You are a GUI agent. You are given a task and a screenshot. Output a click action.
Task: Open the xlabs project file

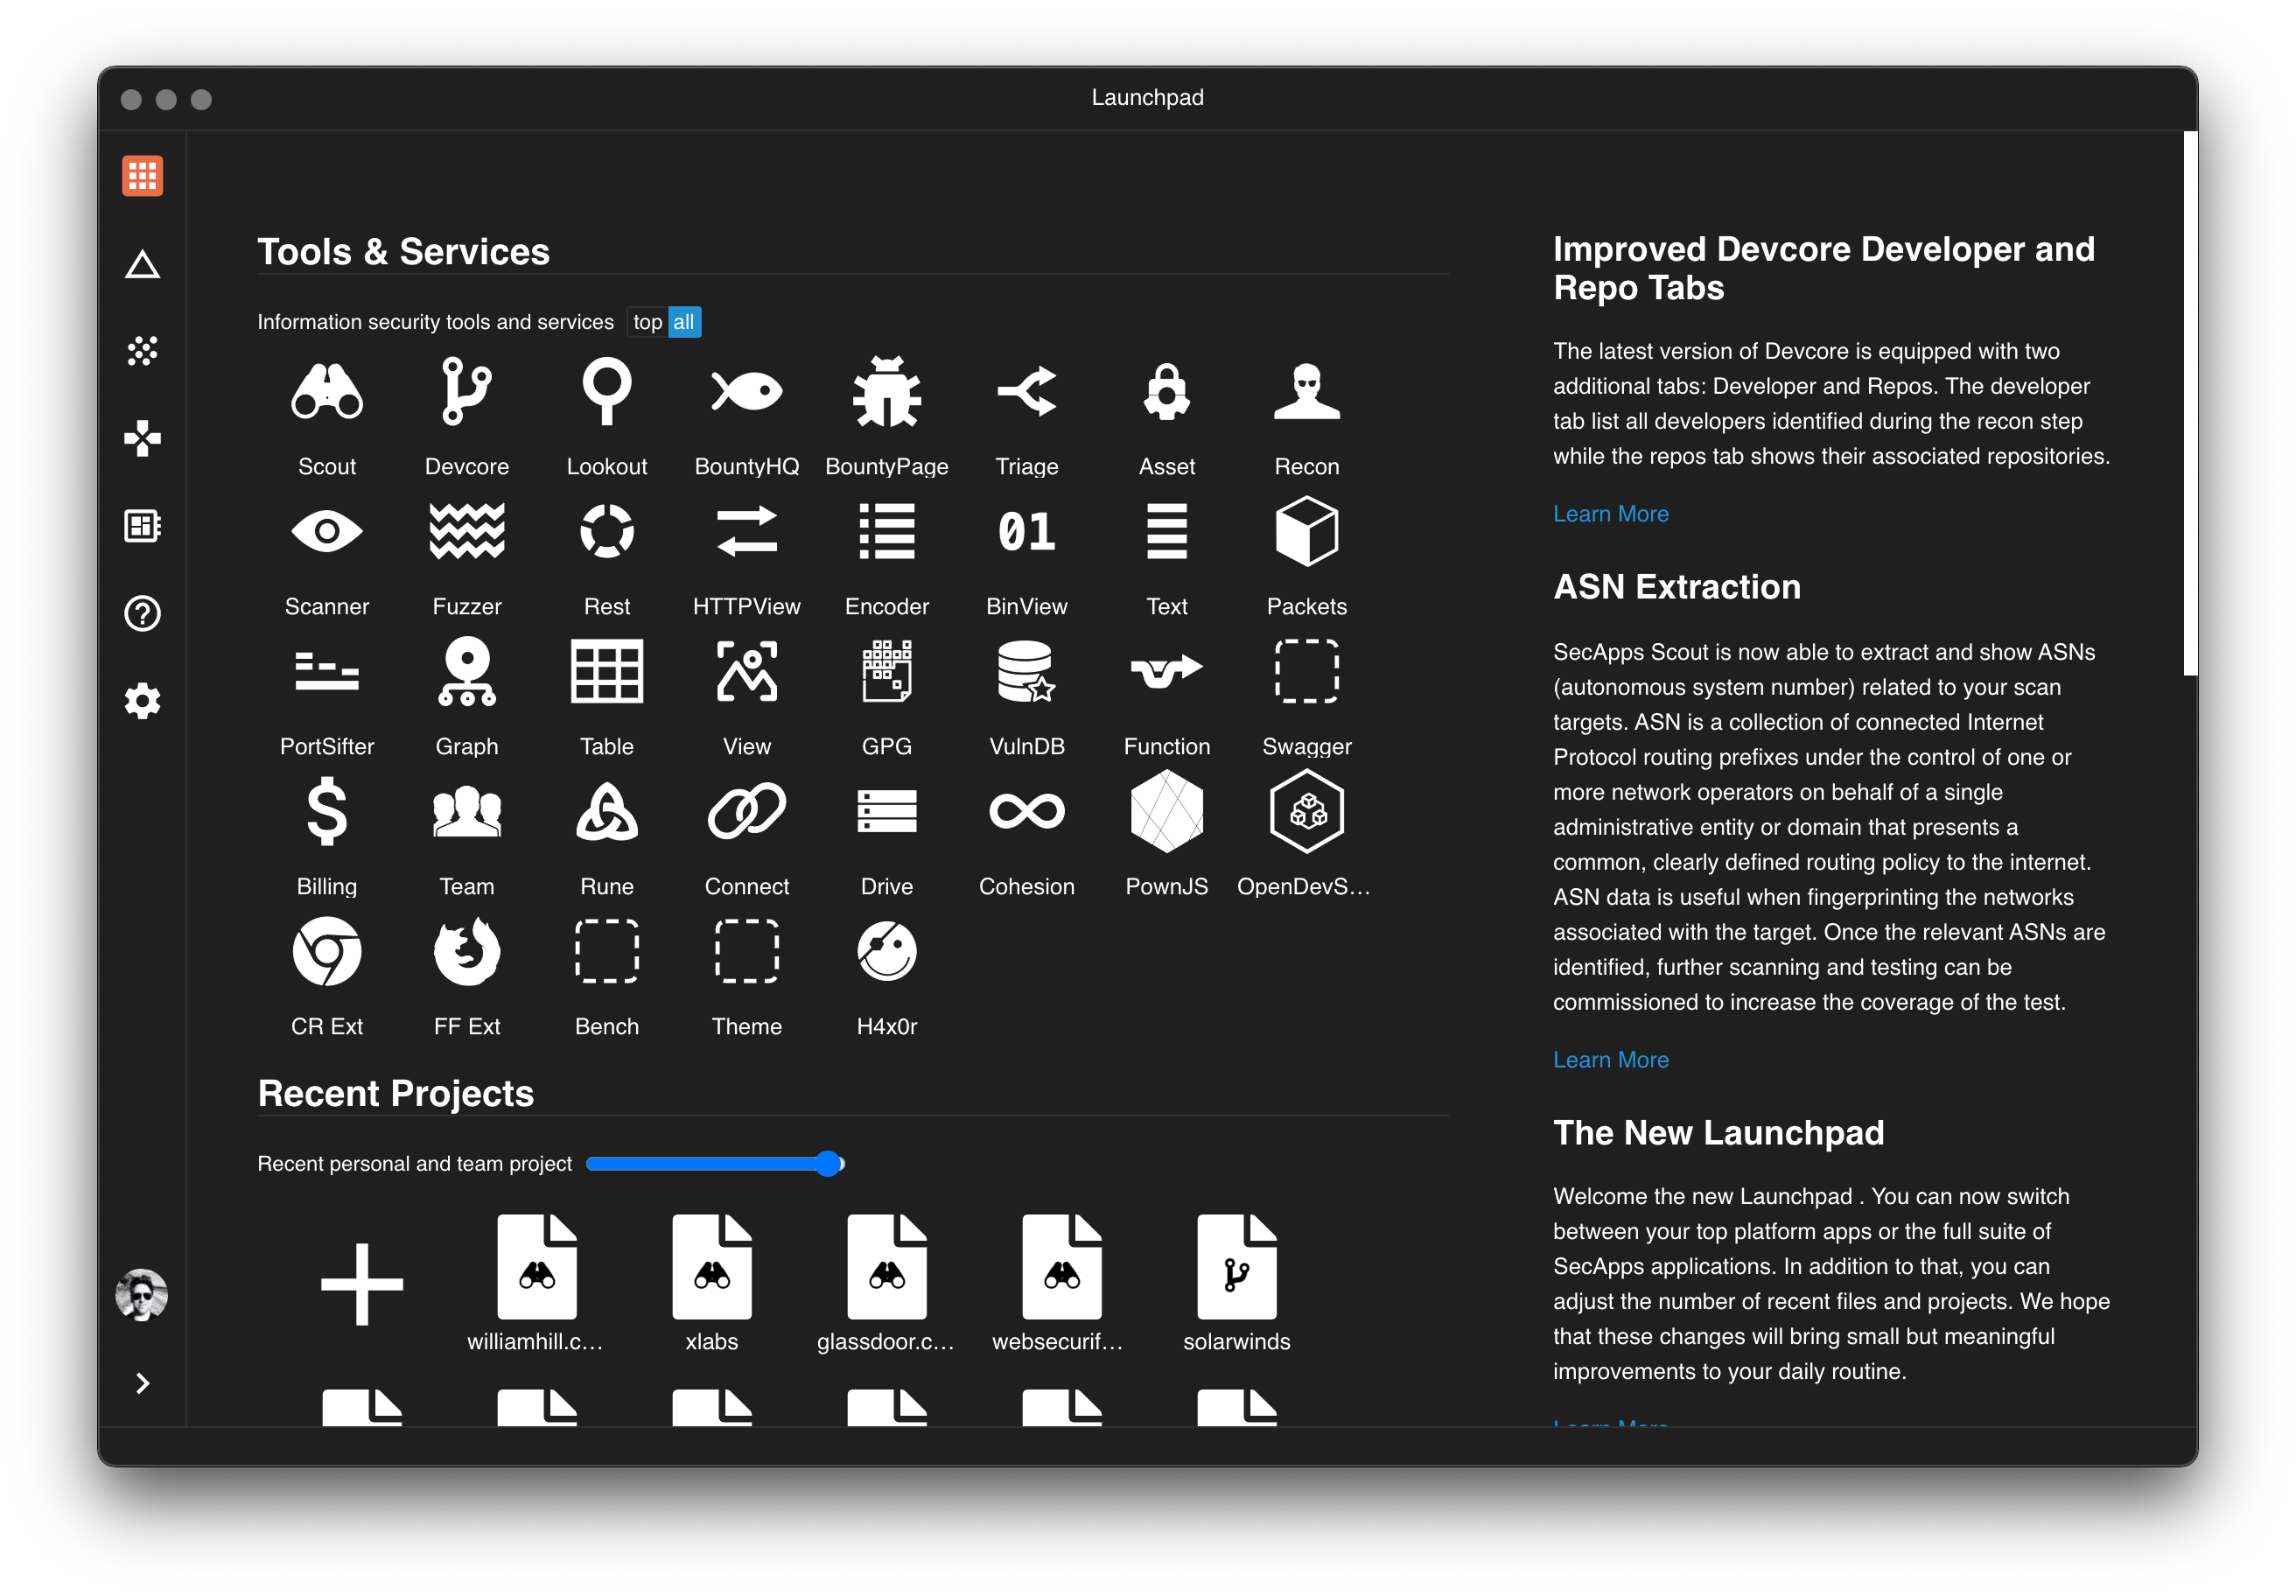pos(712,1284)
